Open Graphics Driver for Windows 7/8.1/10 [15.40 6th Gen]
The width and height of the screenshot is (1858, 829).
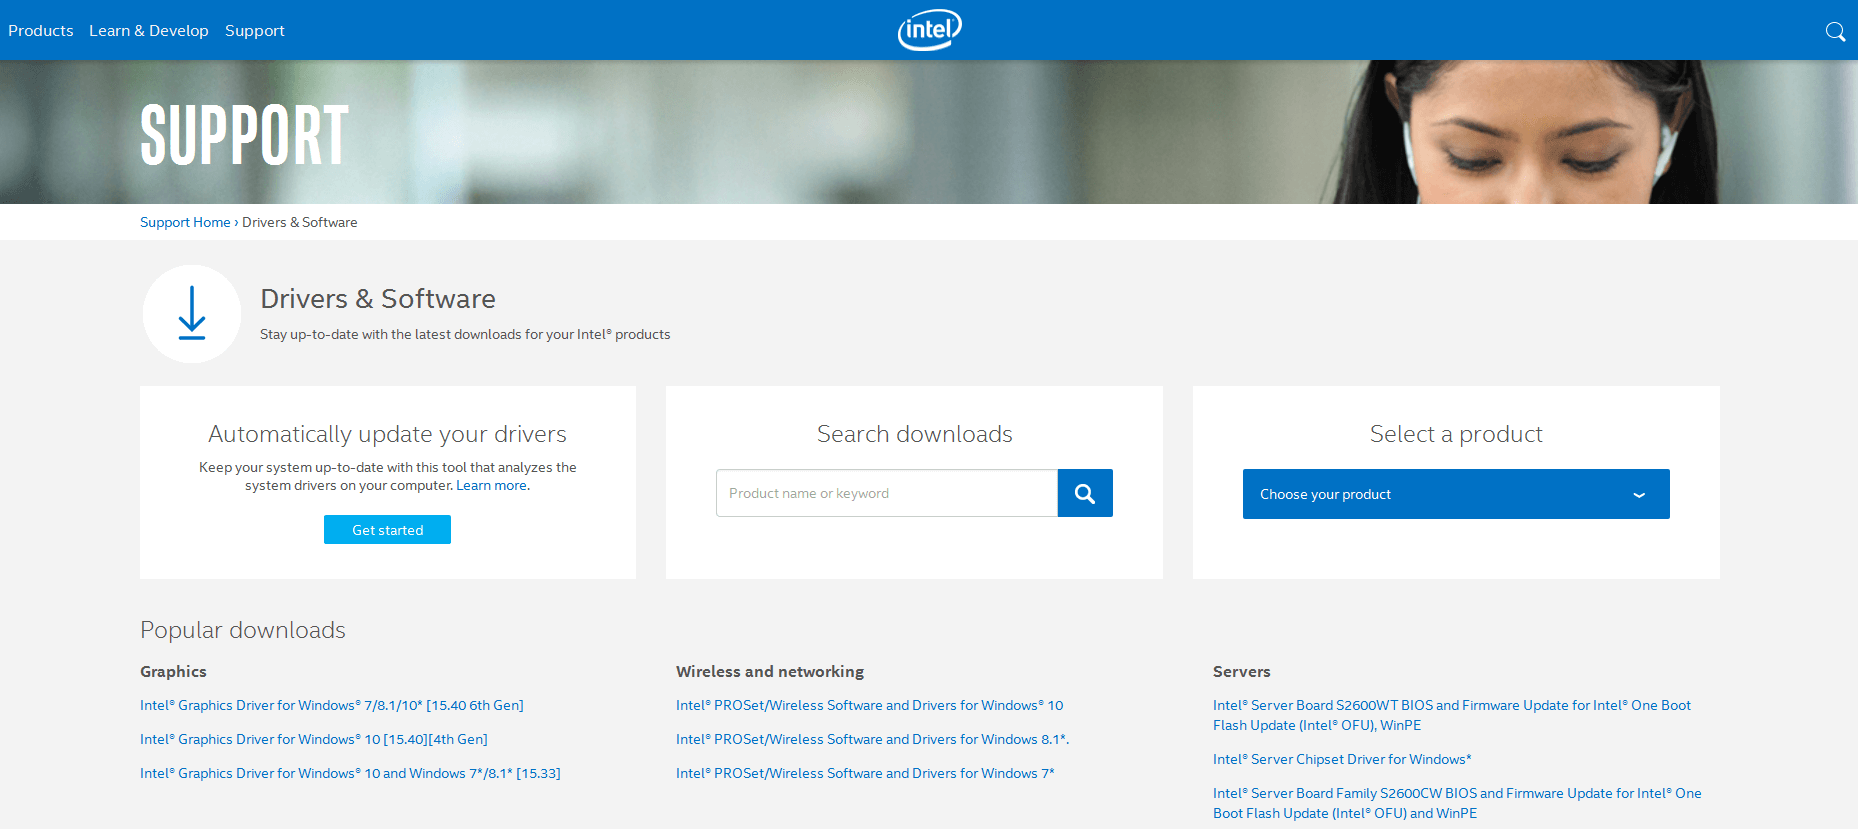pos(332,705)
